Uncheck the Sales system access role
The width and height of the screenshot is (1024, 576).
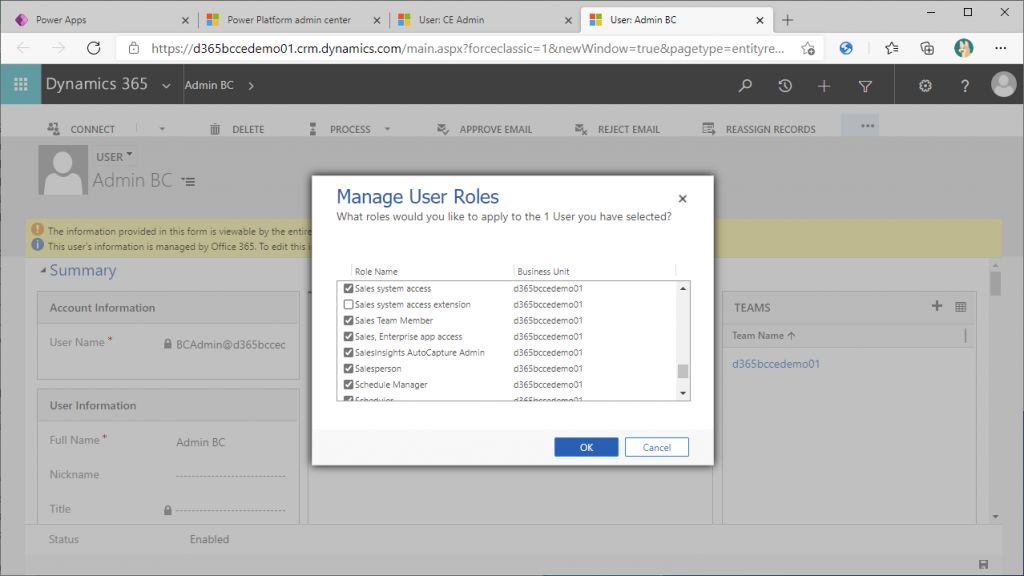[x=348, y=288]
